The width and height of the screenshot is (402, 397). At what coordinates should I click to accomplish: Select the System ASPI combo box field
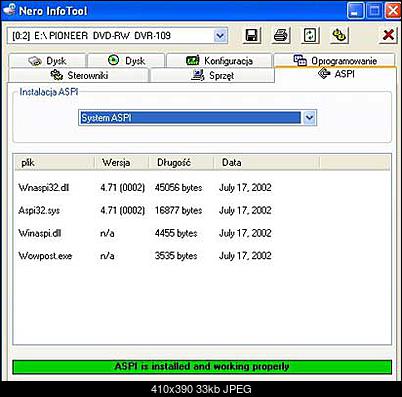pos(198,118)
